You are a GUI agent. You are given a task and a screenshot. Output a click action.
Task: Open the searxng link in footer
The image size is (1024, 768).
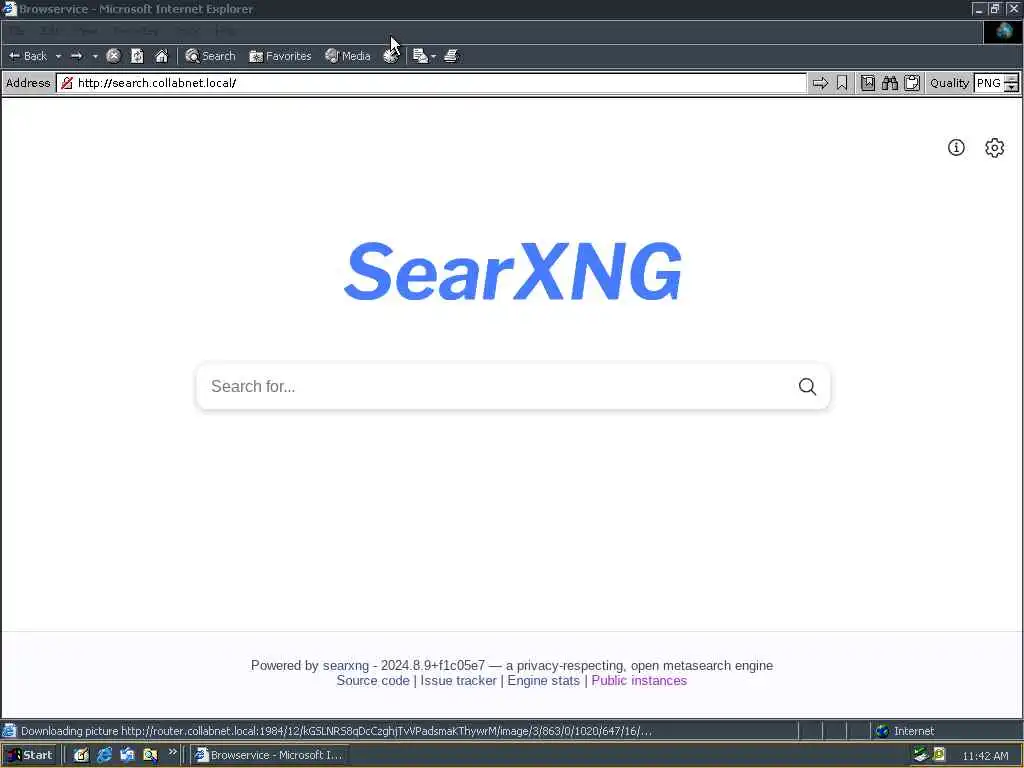click(345, 665)
